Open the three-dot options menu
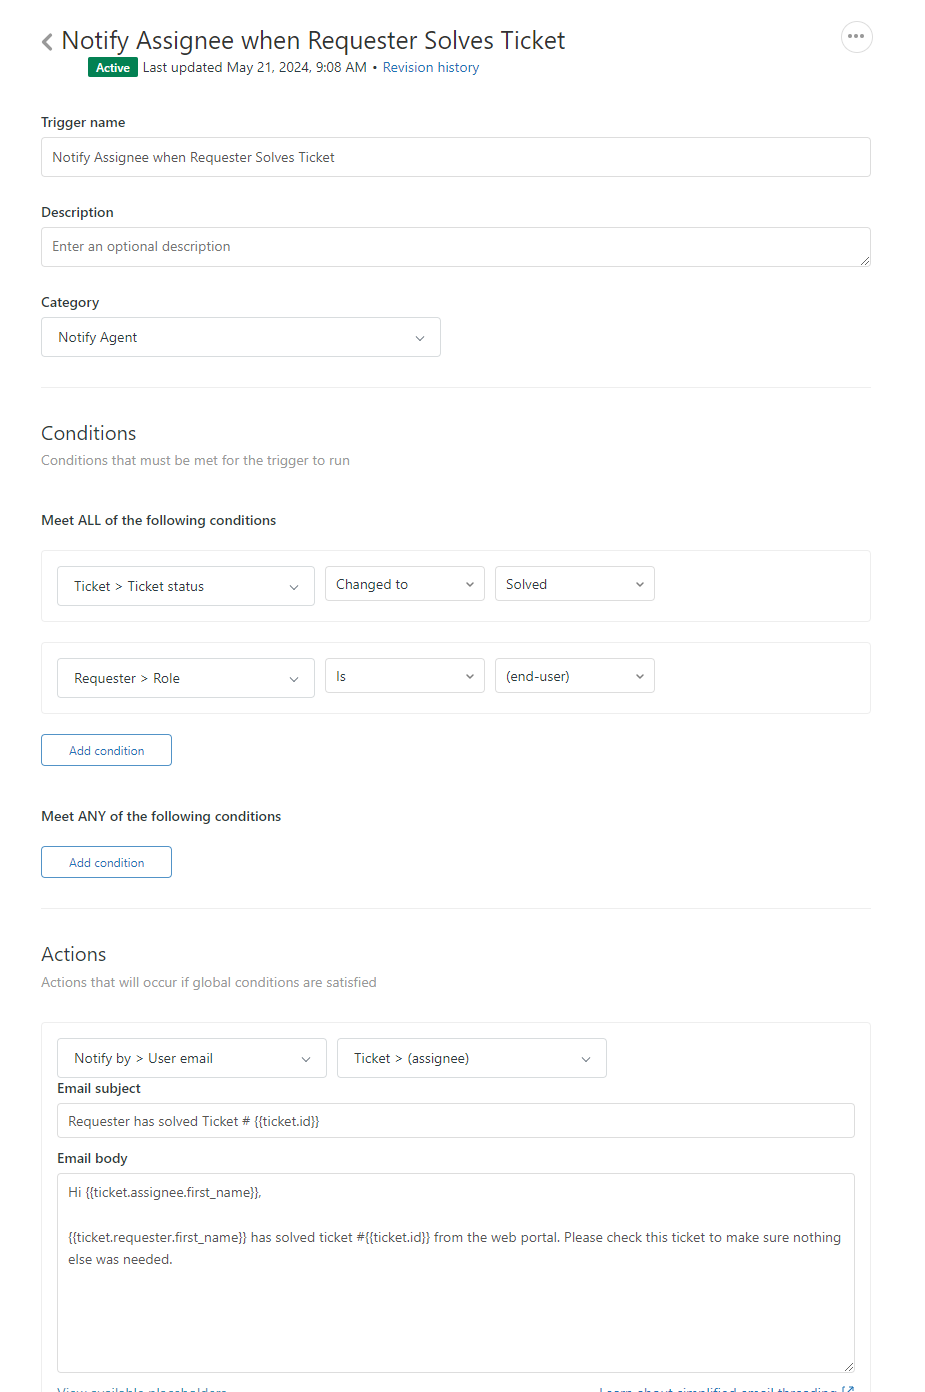925x1392 pixels. click(x=856, y=37)
